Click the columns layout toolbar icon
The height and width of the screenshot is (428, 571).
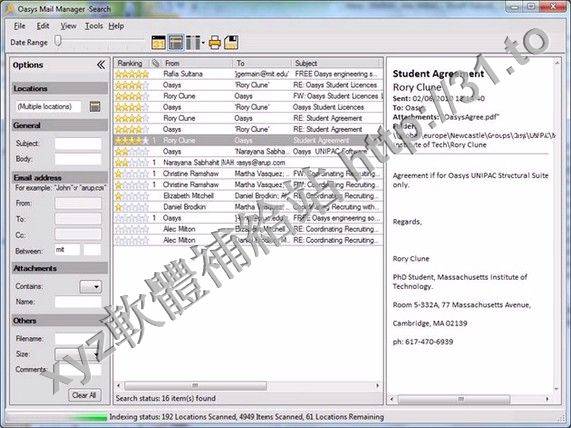[193, 43]
